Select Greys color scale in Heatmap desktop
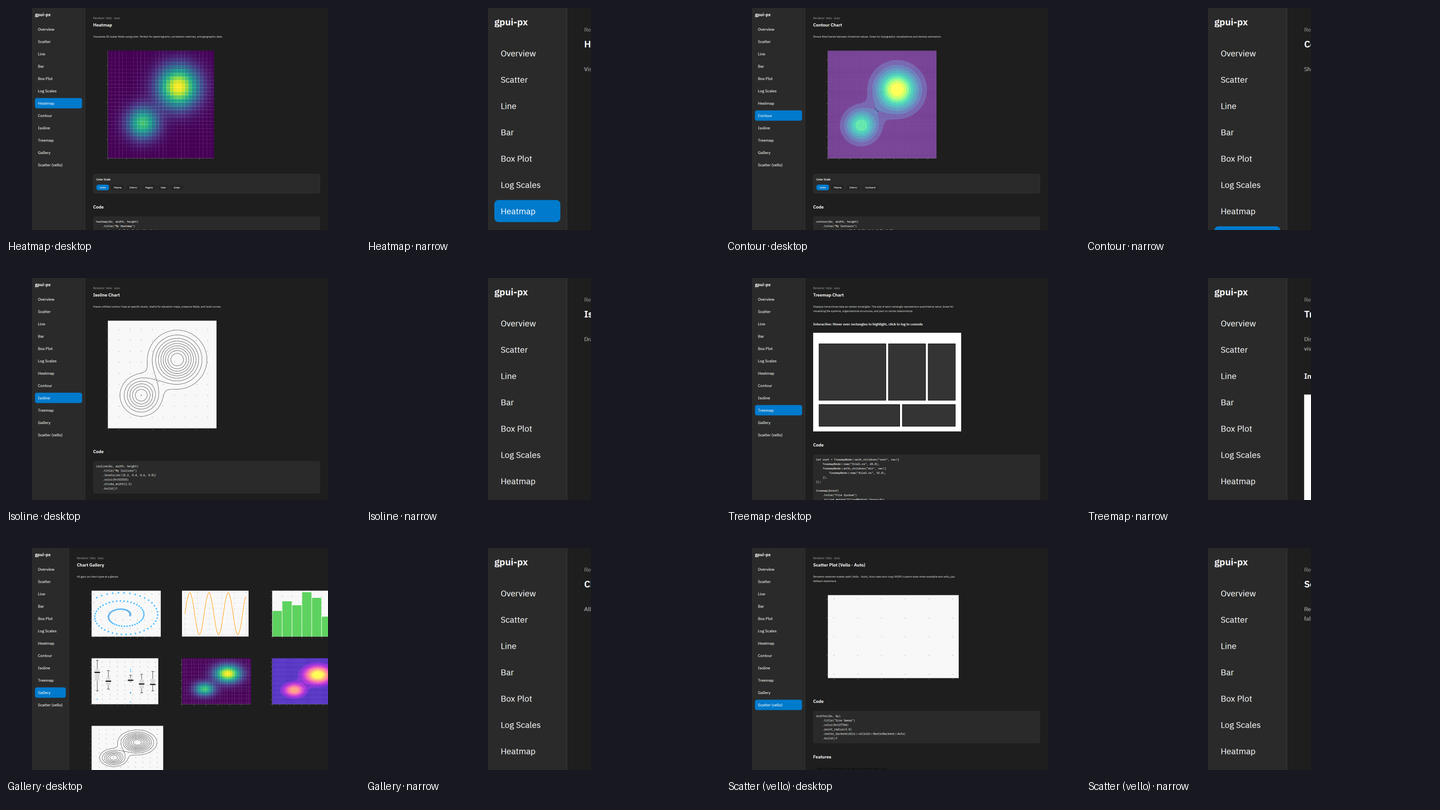Screen dimensions: 1440x810 177,187
